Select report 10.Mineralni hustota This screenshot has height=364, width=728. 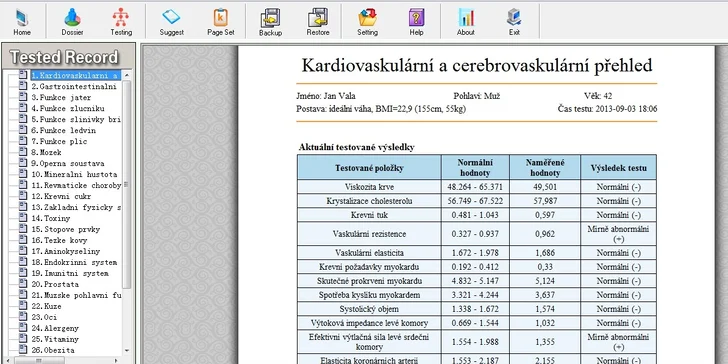pos(74,175)
